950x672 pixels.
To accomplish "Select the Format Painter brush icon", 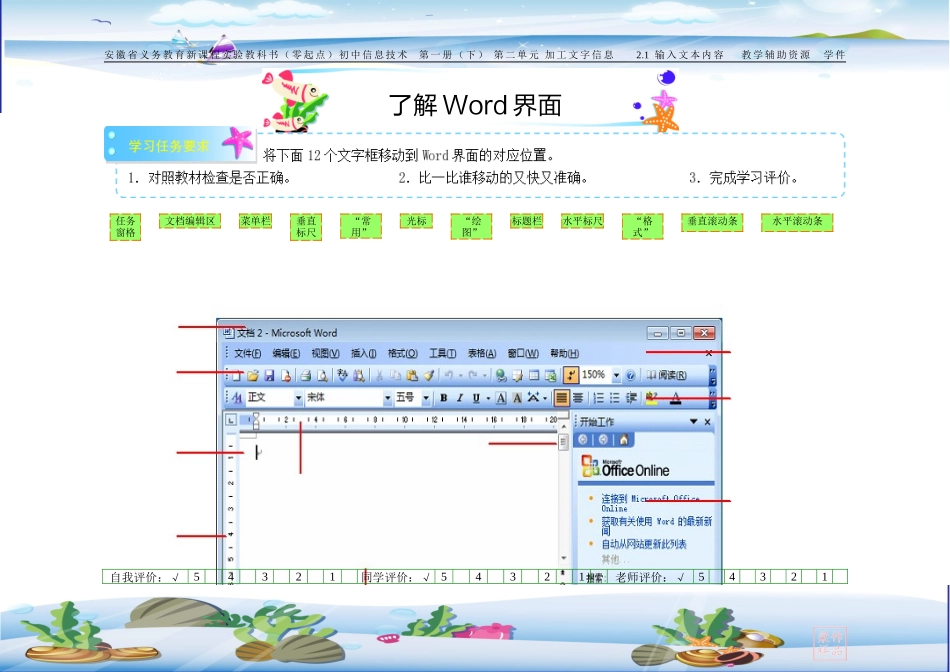I will click(428, 376).
